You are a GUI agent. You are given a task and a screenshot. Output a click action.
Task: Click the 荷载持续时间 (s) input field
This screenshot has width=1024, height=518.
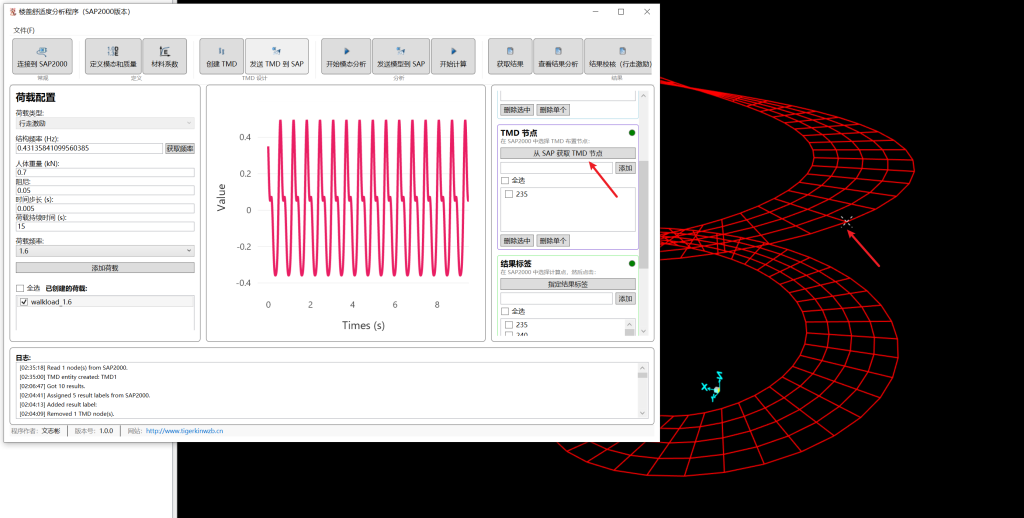coord(105,227)
